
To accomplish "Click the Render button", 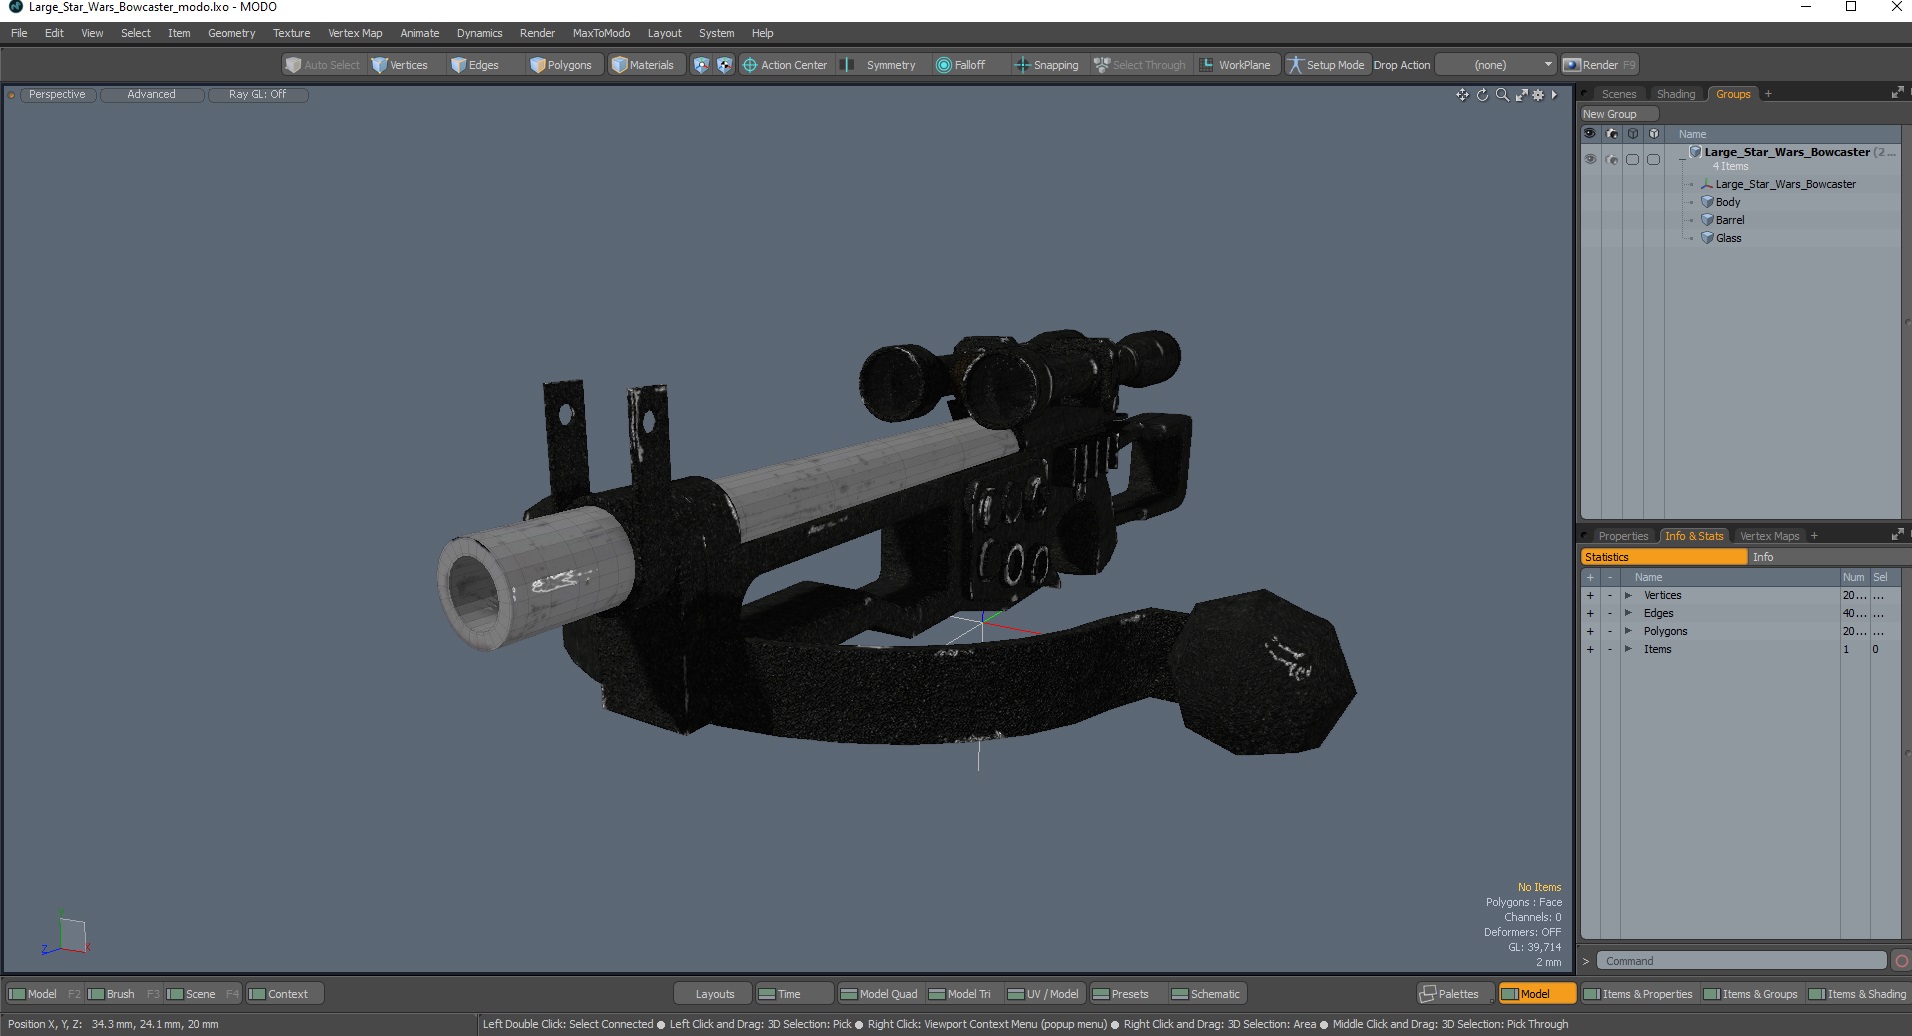I will point(1600,65).
